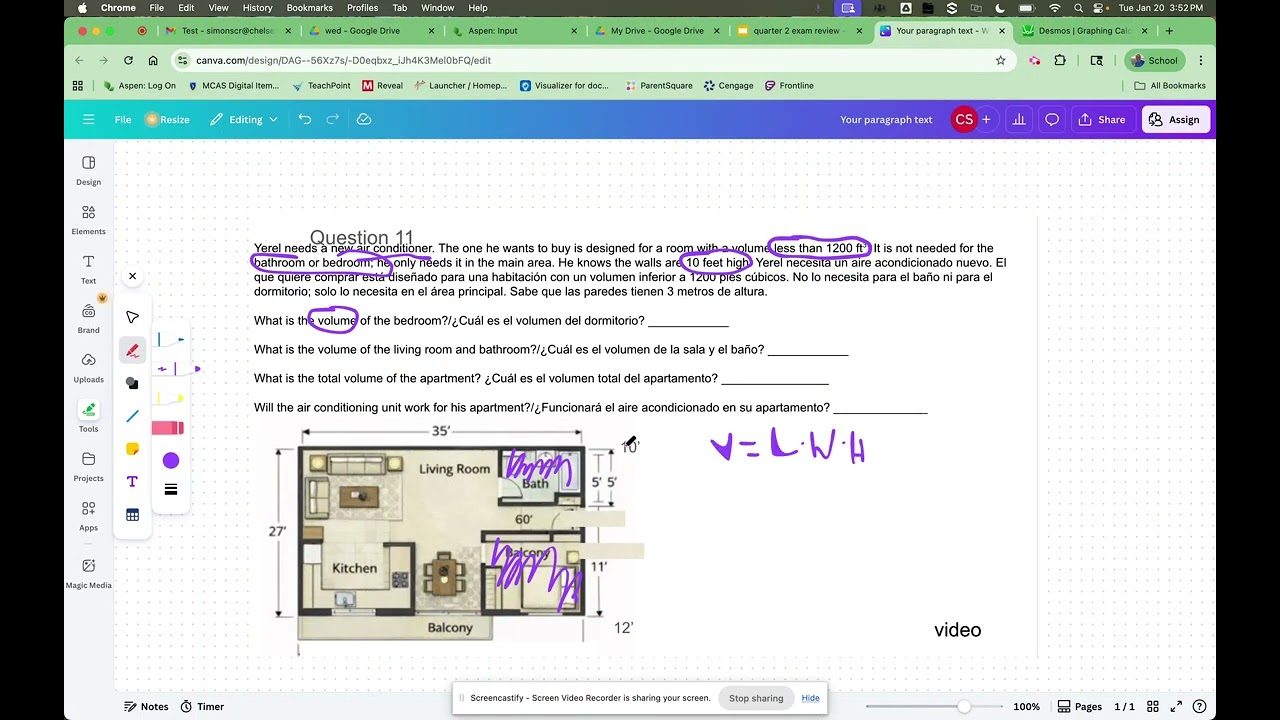Open the Projects panel
1280x720 pixels.
(x=89, y=465)
